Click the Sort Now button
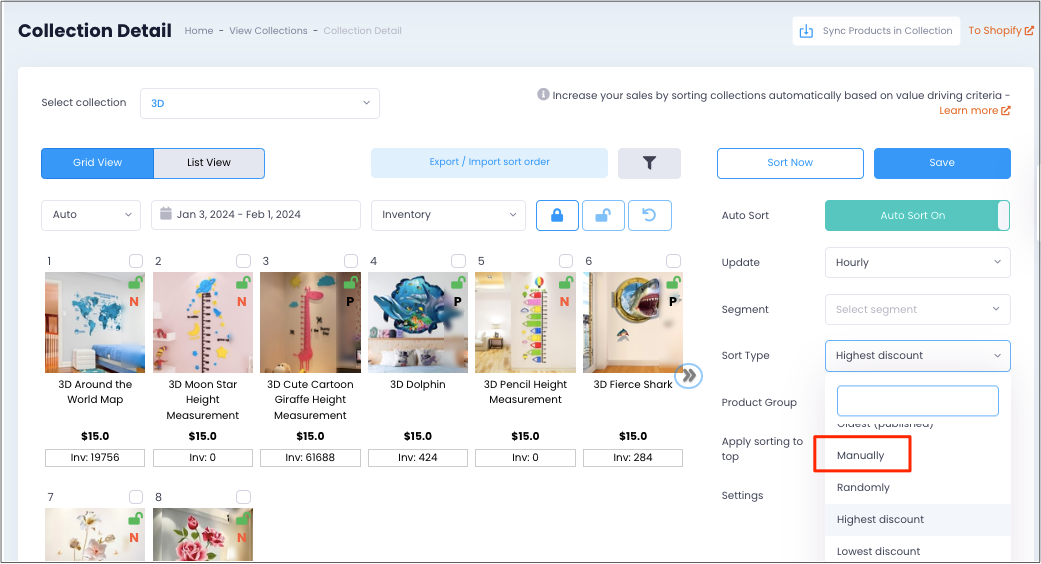 pyautogui.click(x=790, y=163)
